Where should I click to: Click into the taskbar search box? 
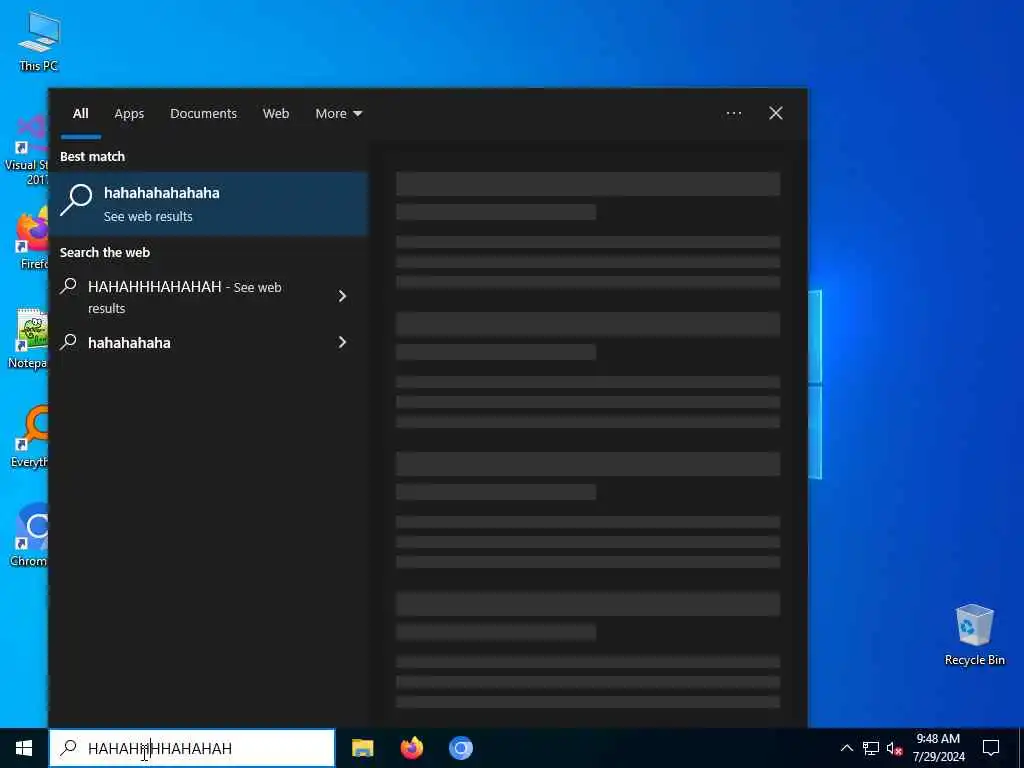pos(192,748)
